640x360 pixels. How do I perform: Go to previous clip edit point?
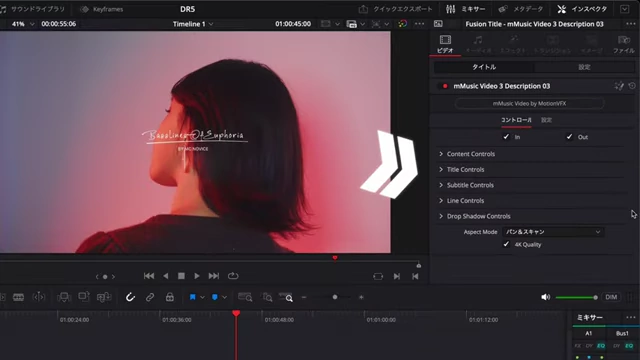(x=415, y=276)
